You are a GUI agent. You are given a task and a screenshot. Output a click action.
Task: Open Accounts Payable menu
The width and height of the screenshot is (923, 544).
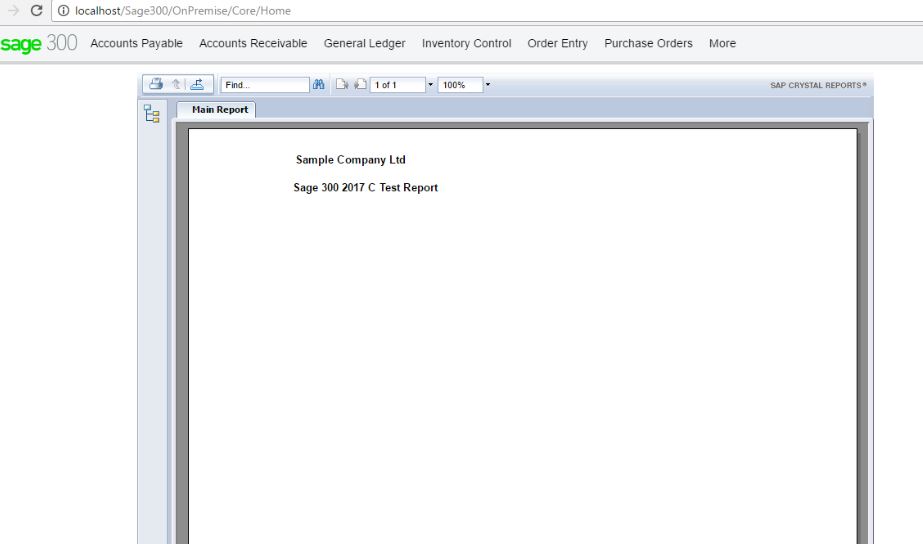[x=137, y=44]
